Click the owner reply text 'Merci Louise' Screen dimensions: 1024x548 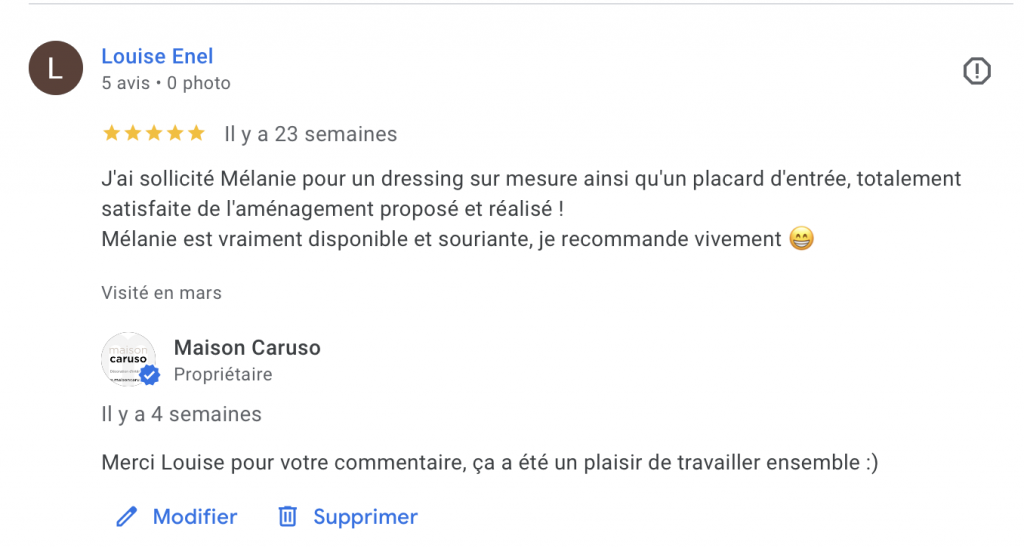489,463
